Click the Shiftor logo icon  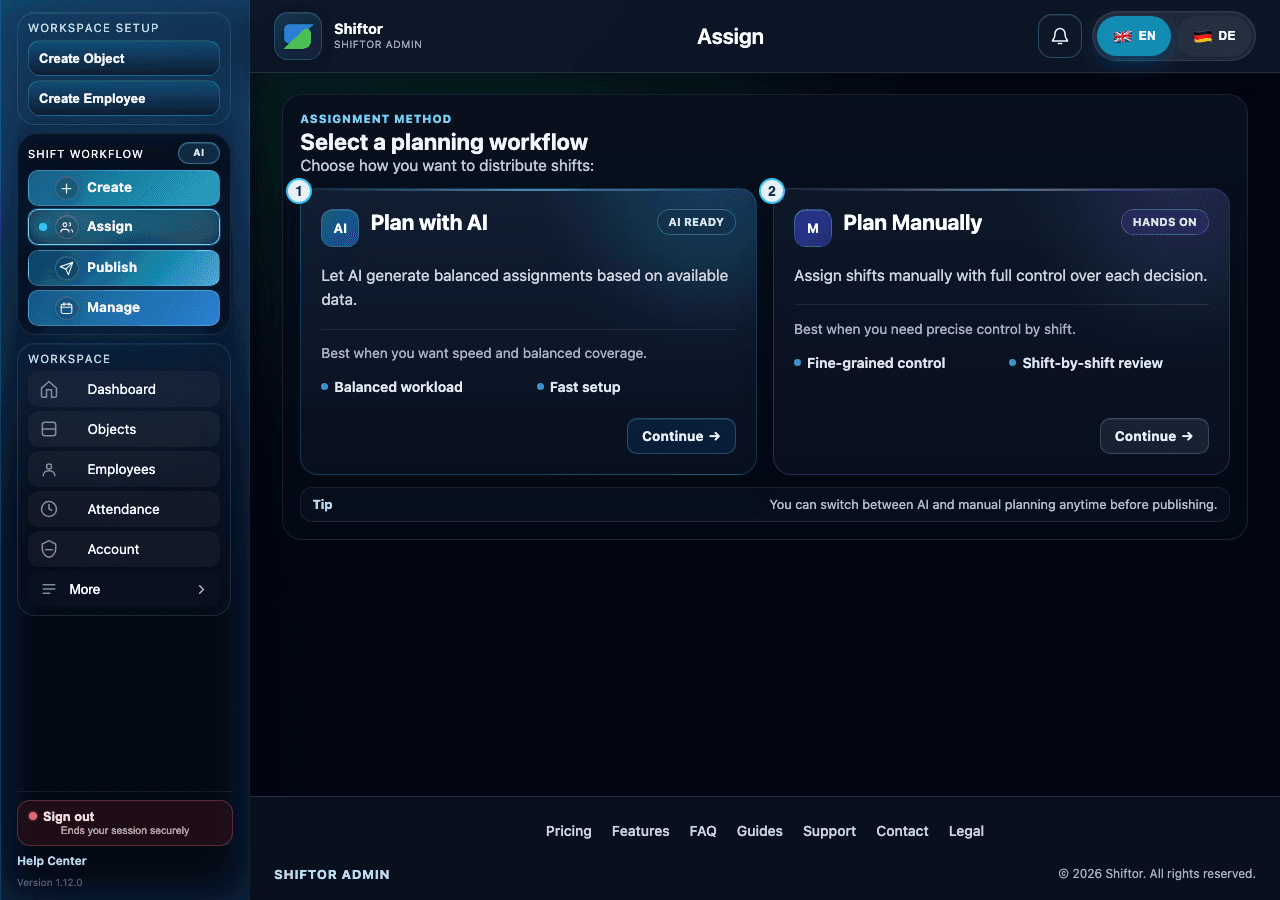click(298, 36)
